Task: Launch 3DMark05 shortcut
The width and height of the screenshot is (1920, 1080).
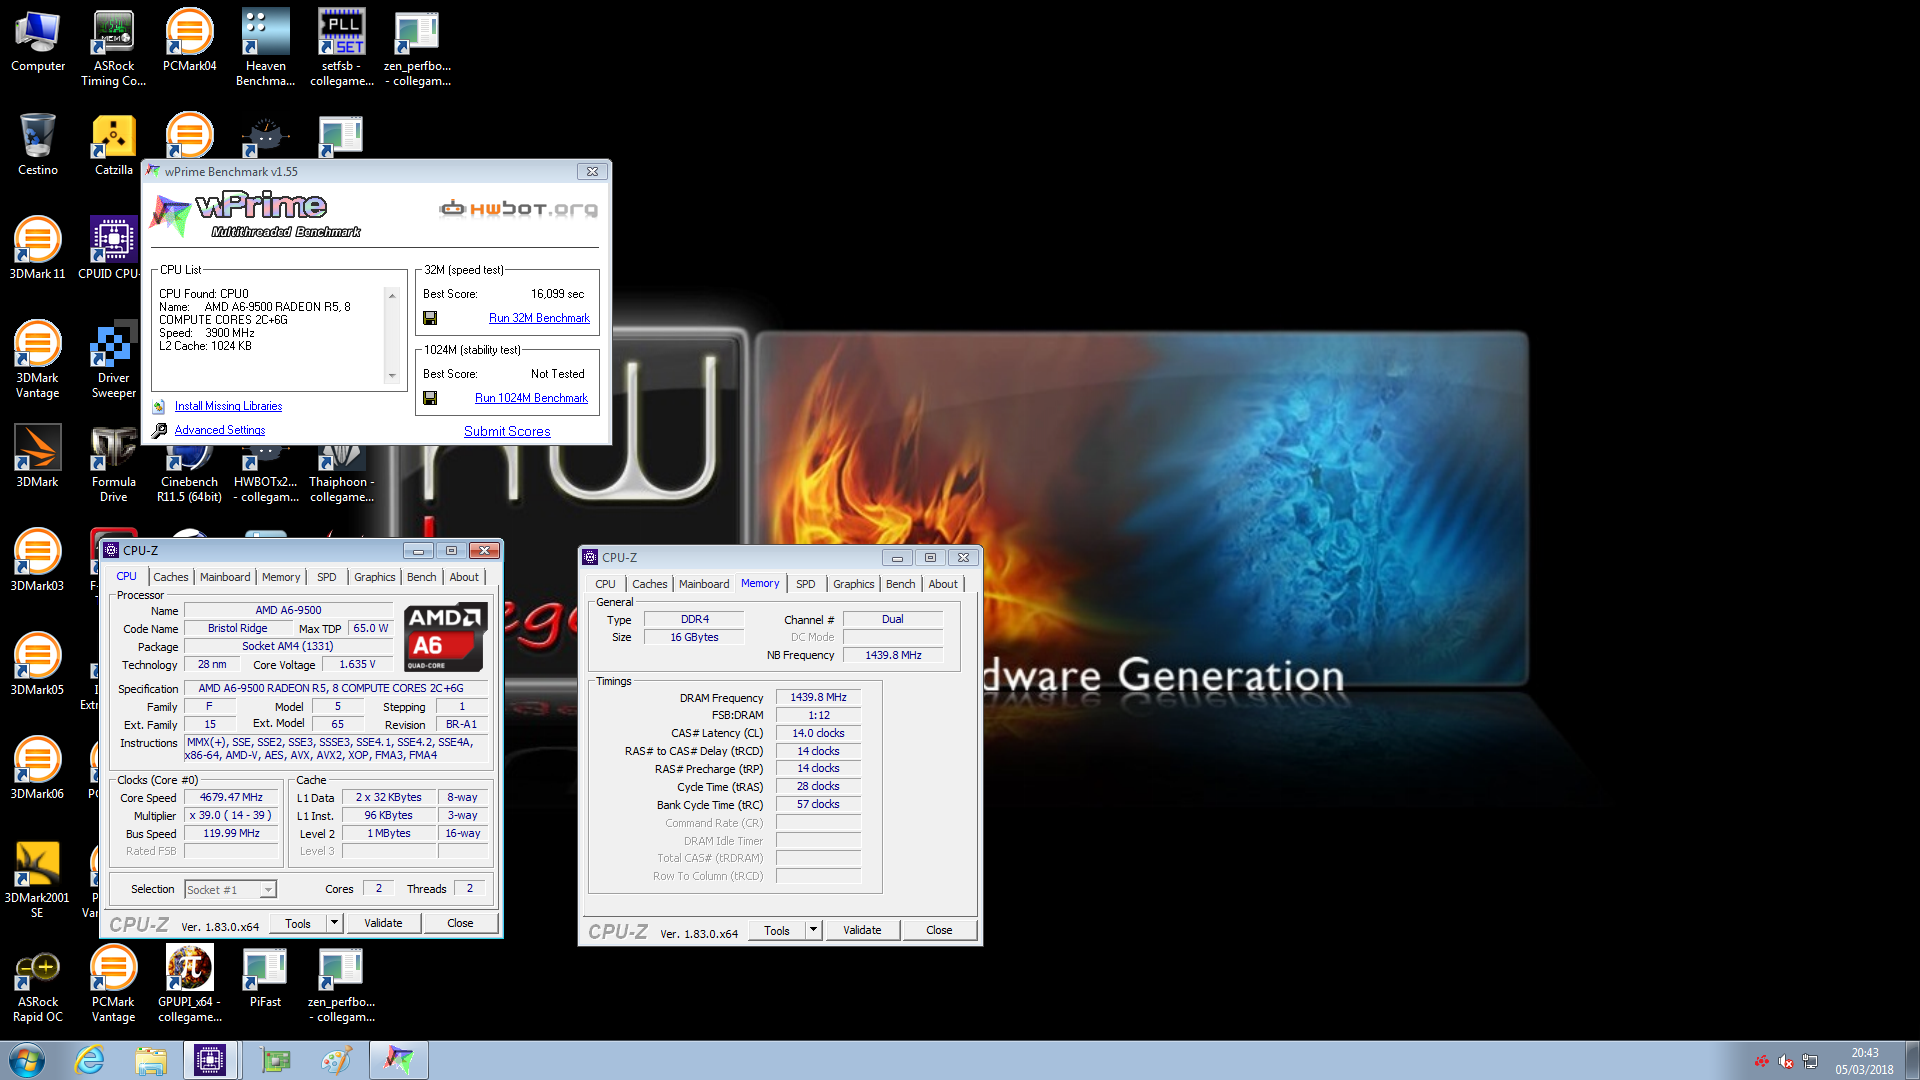Action: [x=38, y=665]
